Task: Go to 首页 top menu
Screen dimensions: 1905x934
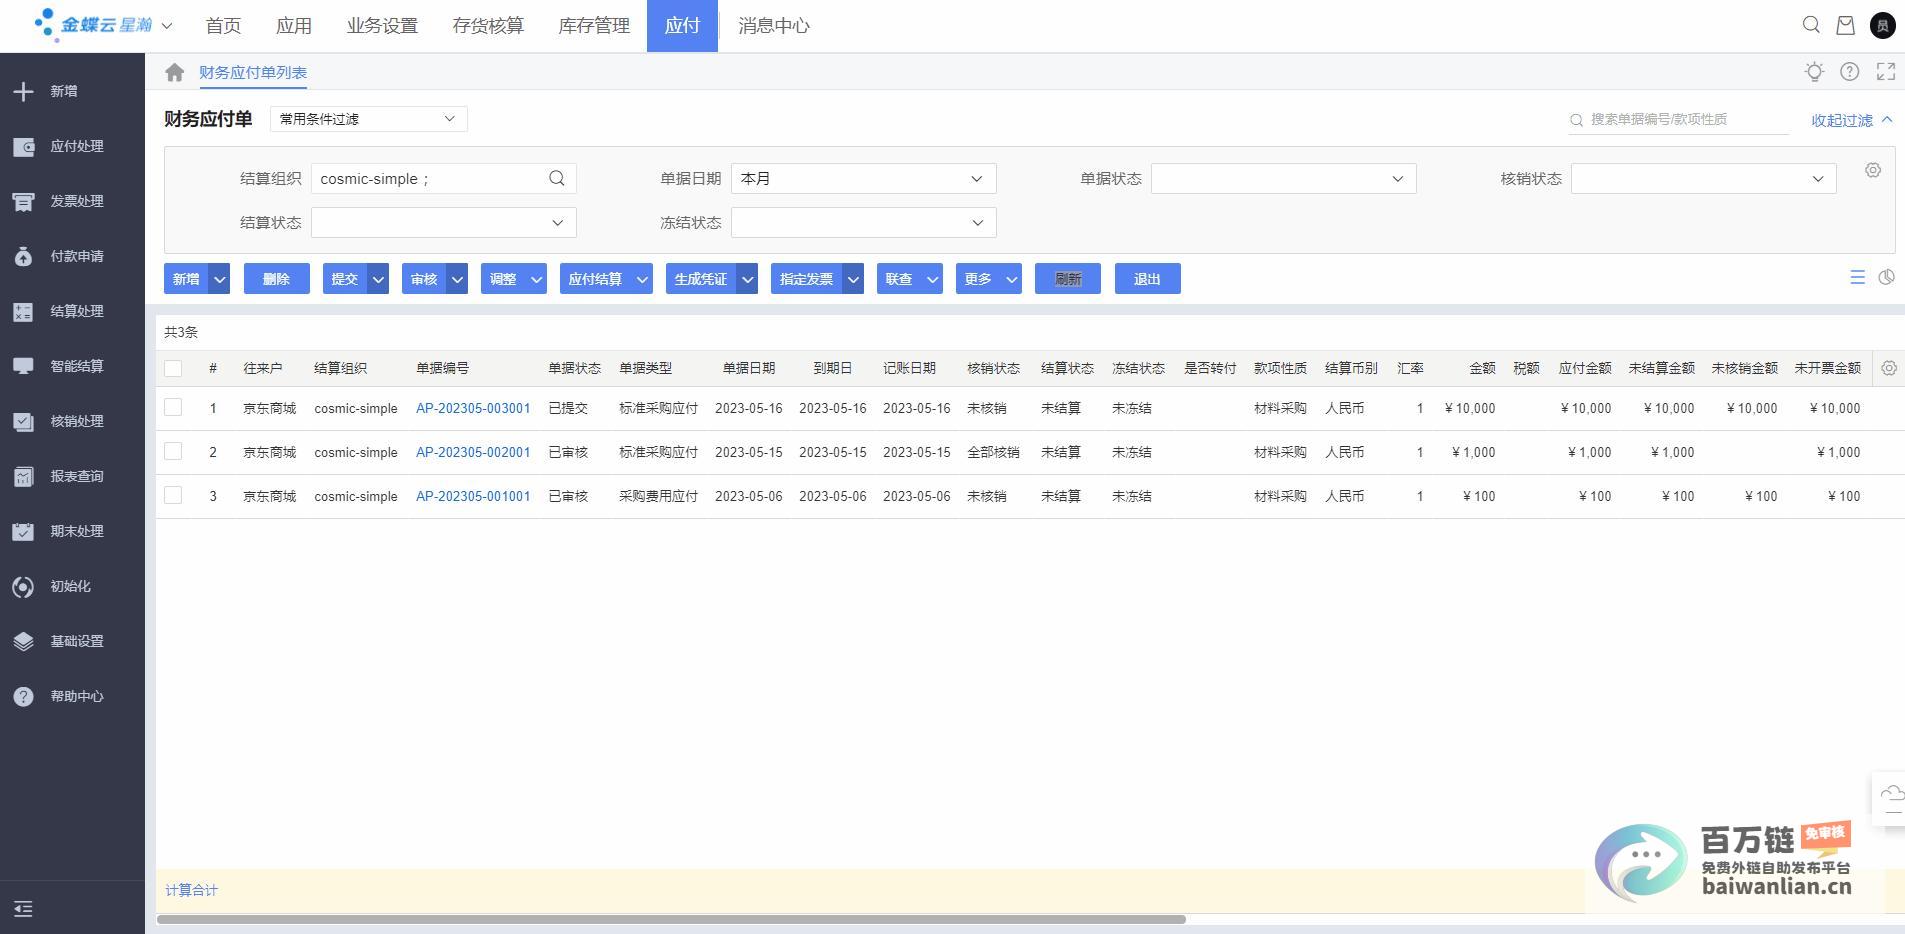Action: coord(223,26)
